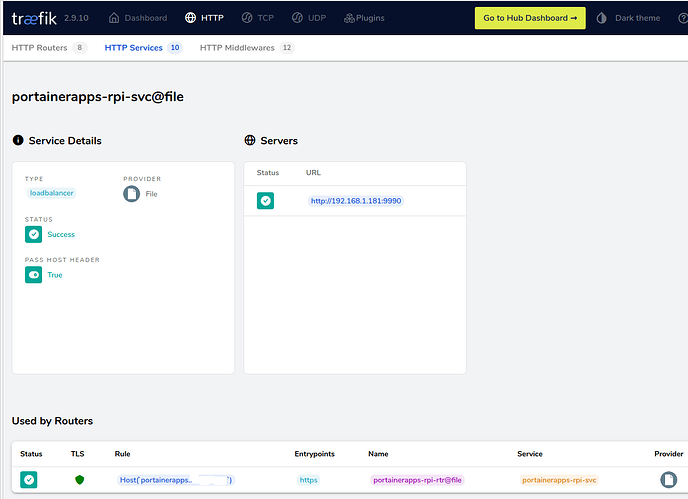Open the Plugins nav item
Image resolution: width=688 pixels, height=499 pixels.
coord(364,18)
